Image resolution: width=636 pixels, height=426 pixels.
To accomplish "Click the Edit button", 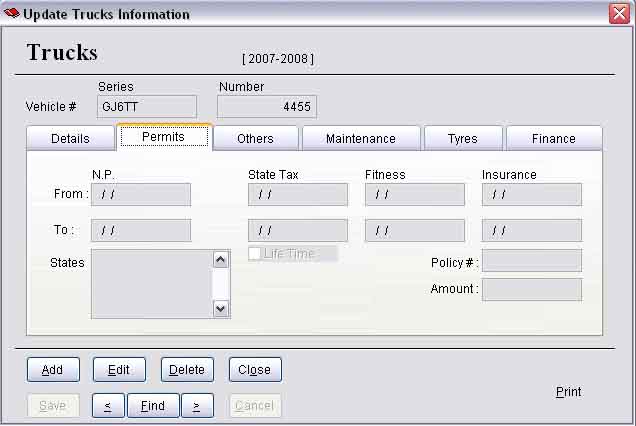I will (119, 370).
